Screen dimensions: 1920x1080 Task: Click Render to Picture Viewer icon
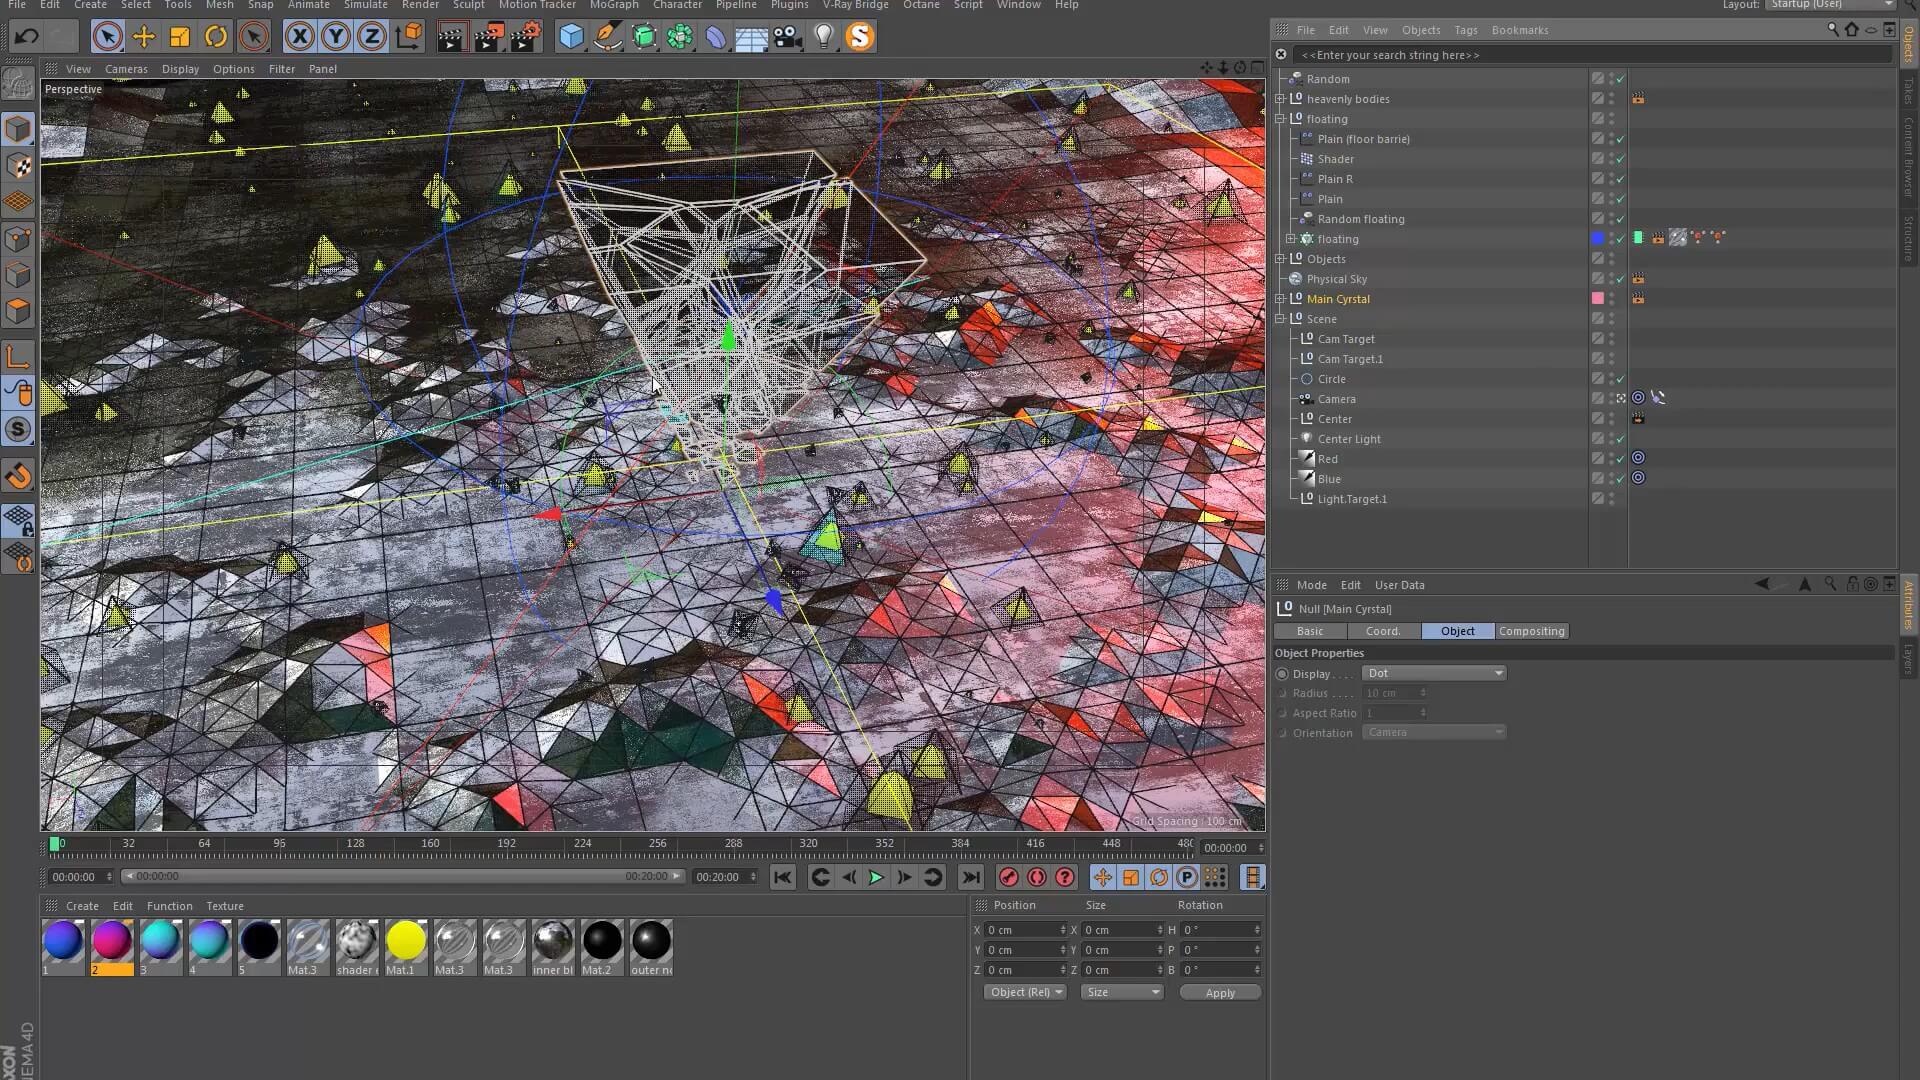488,37
